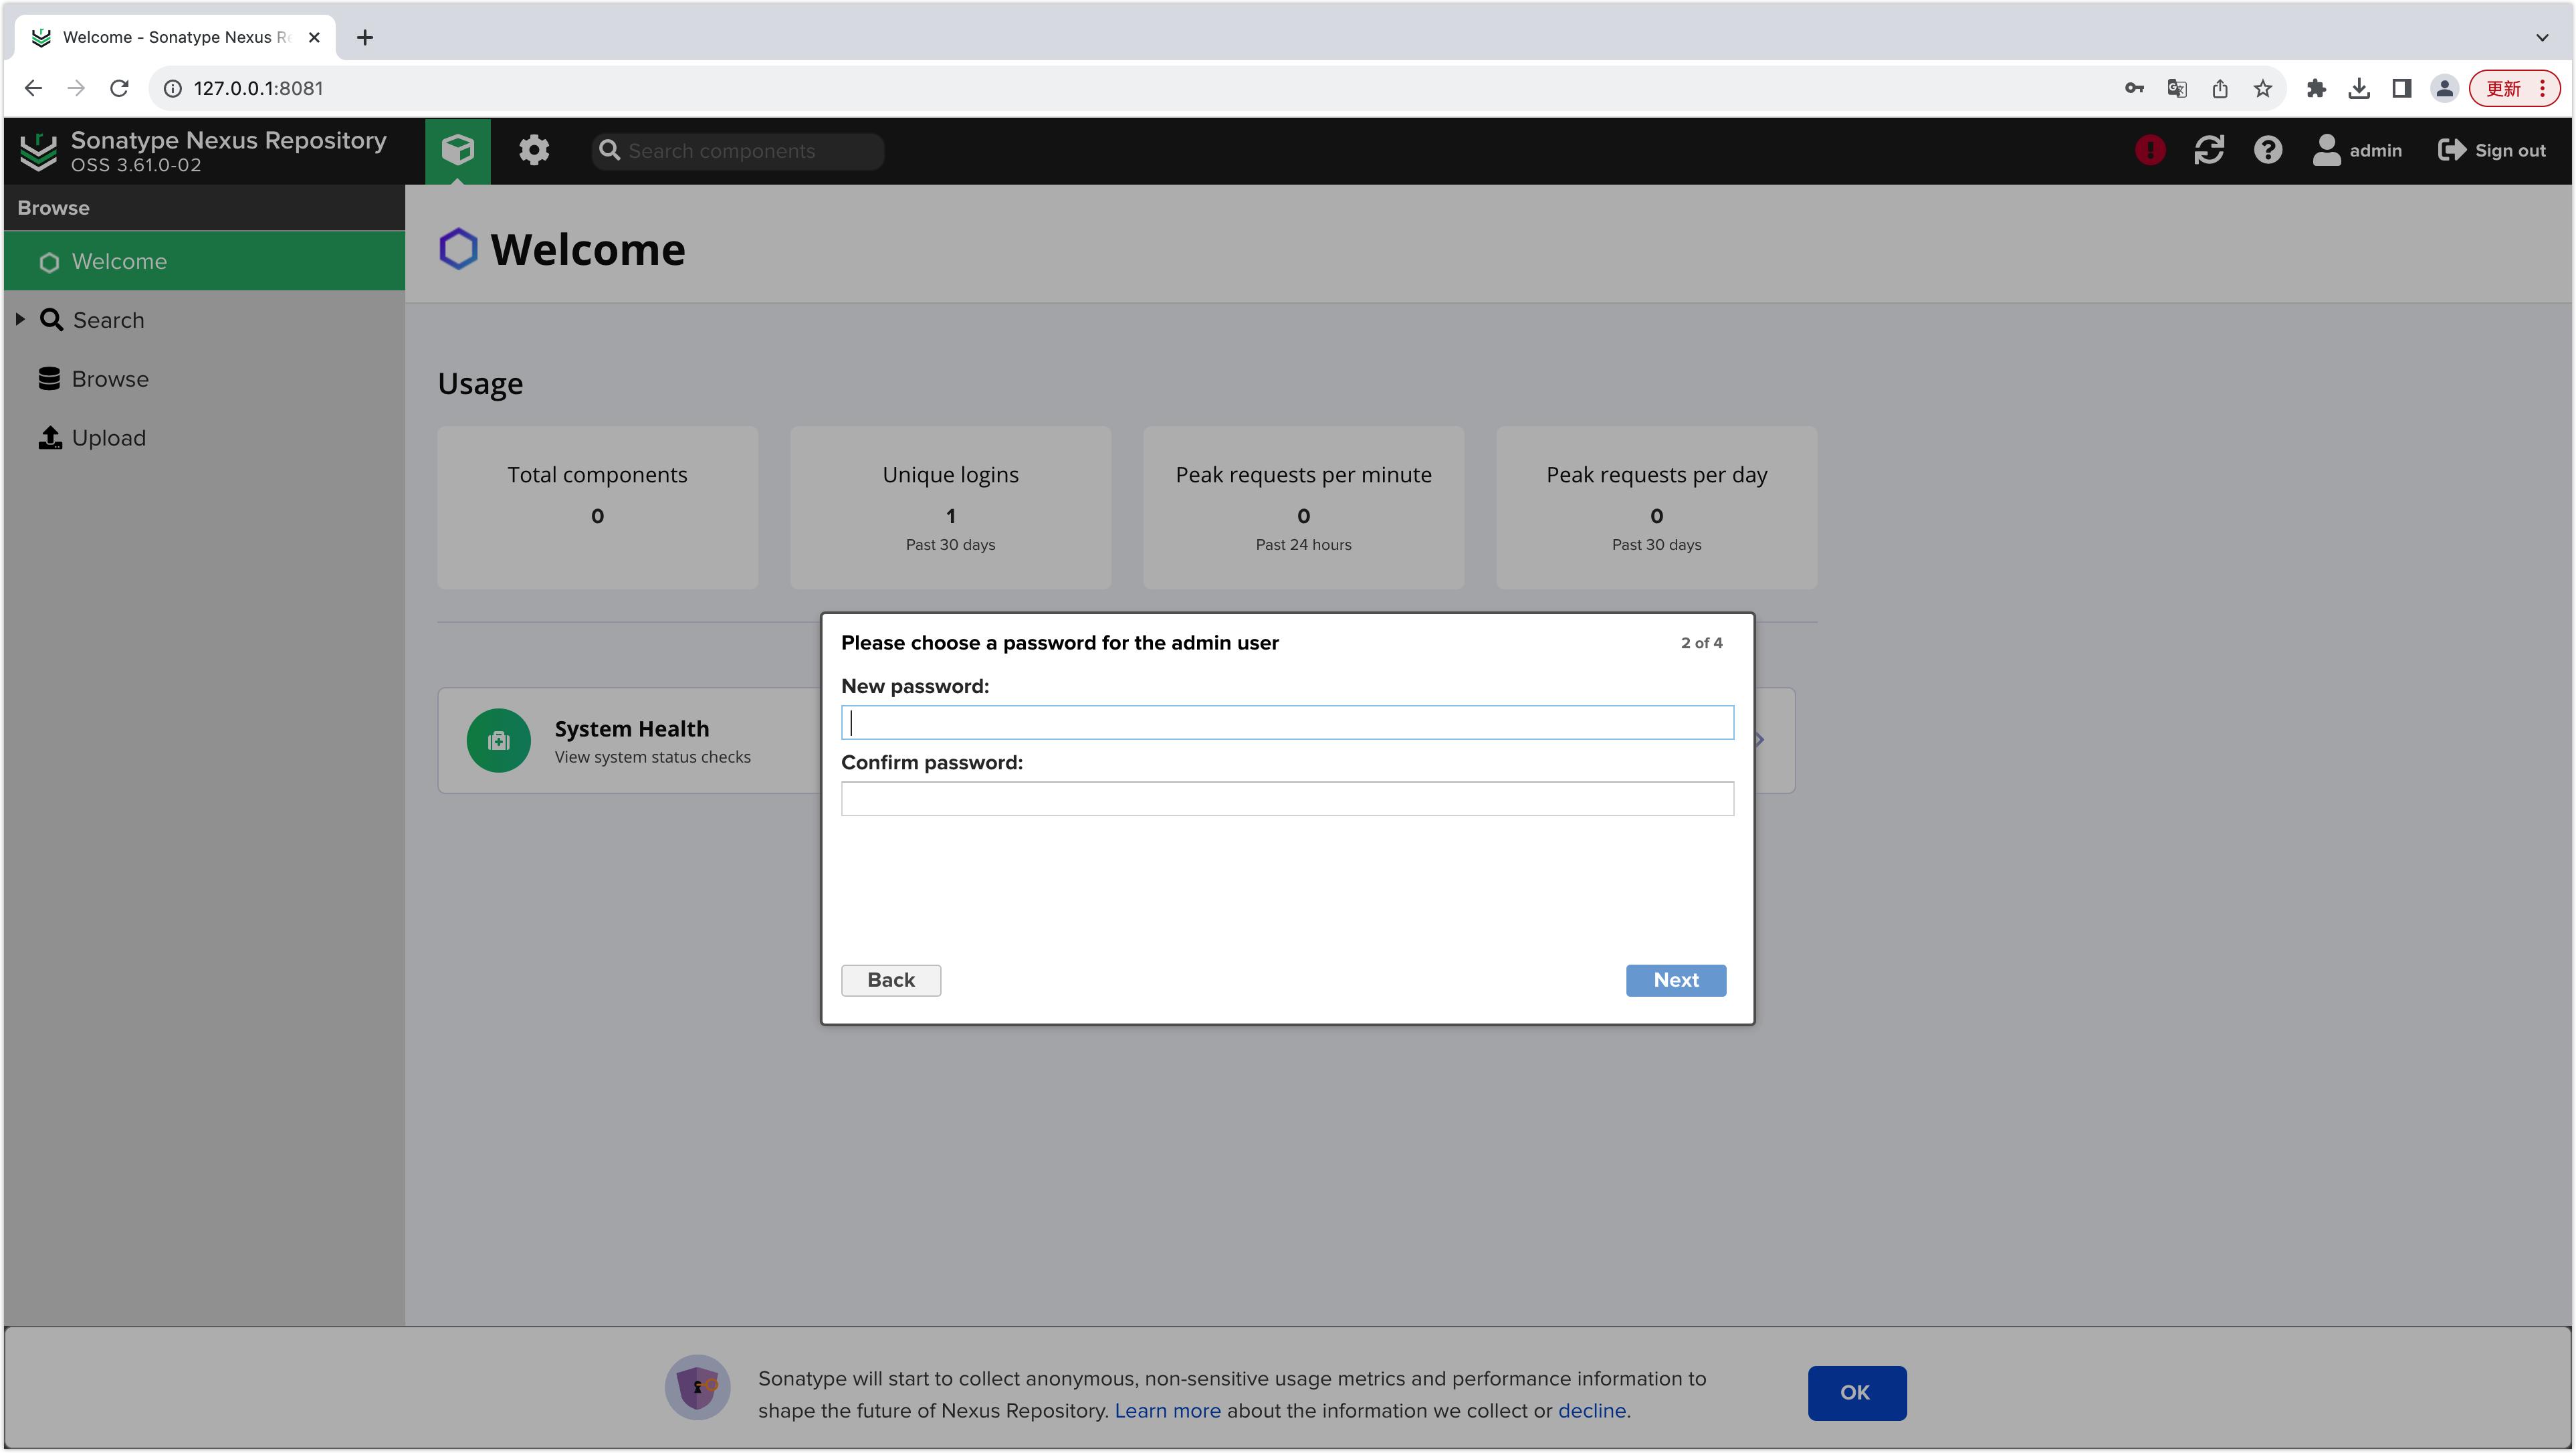Open the tab search dropdown chevron
Screen dimensions: 2576x1453
2542,37
